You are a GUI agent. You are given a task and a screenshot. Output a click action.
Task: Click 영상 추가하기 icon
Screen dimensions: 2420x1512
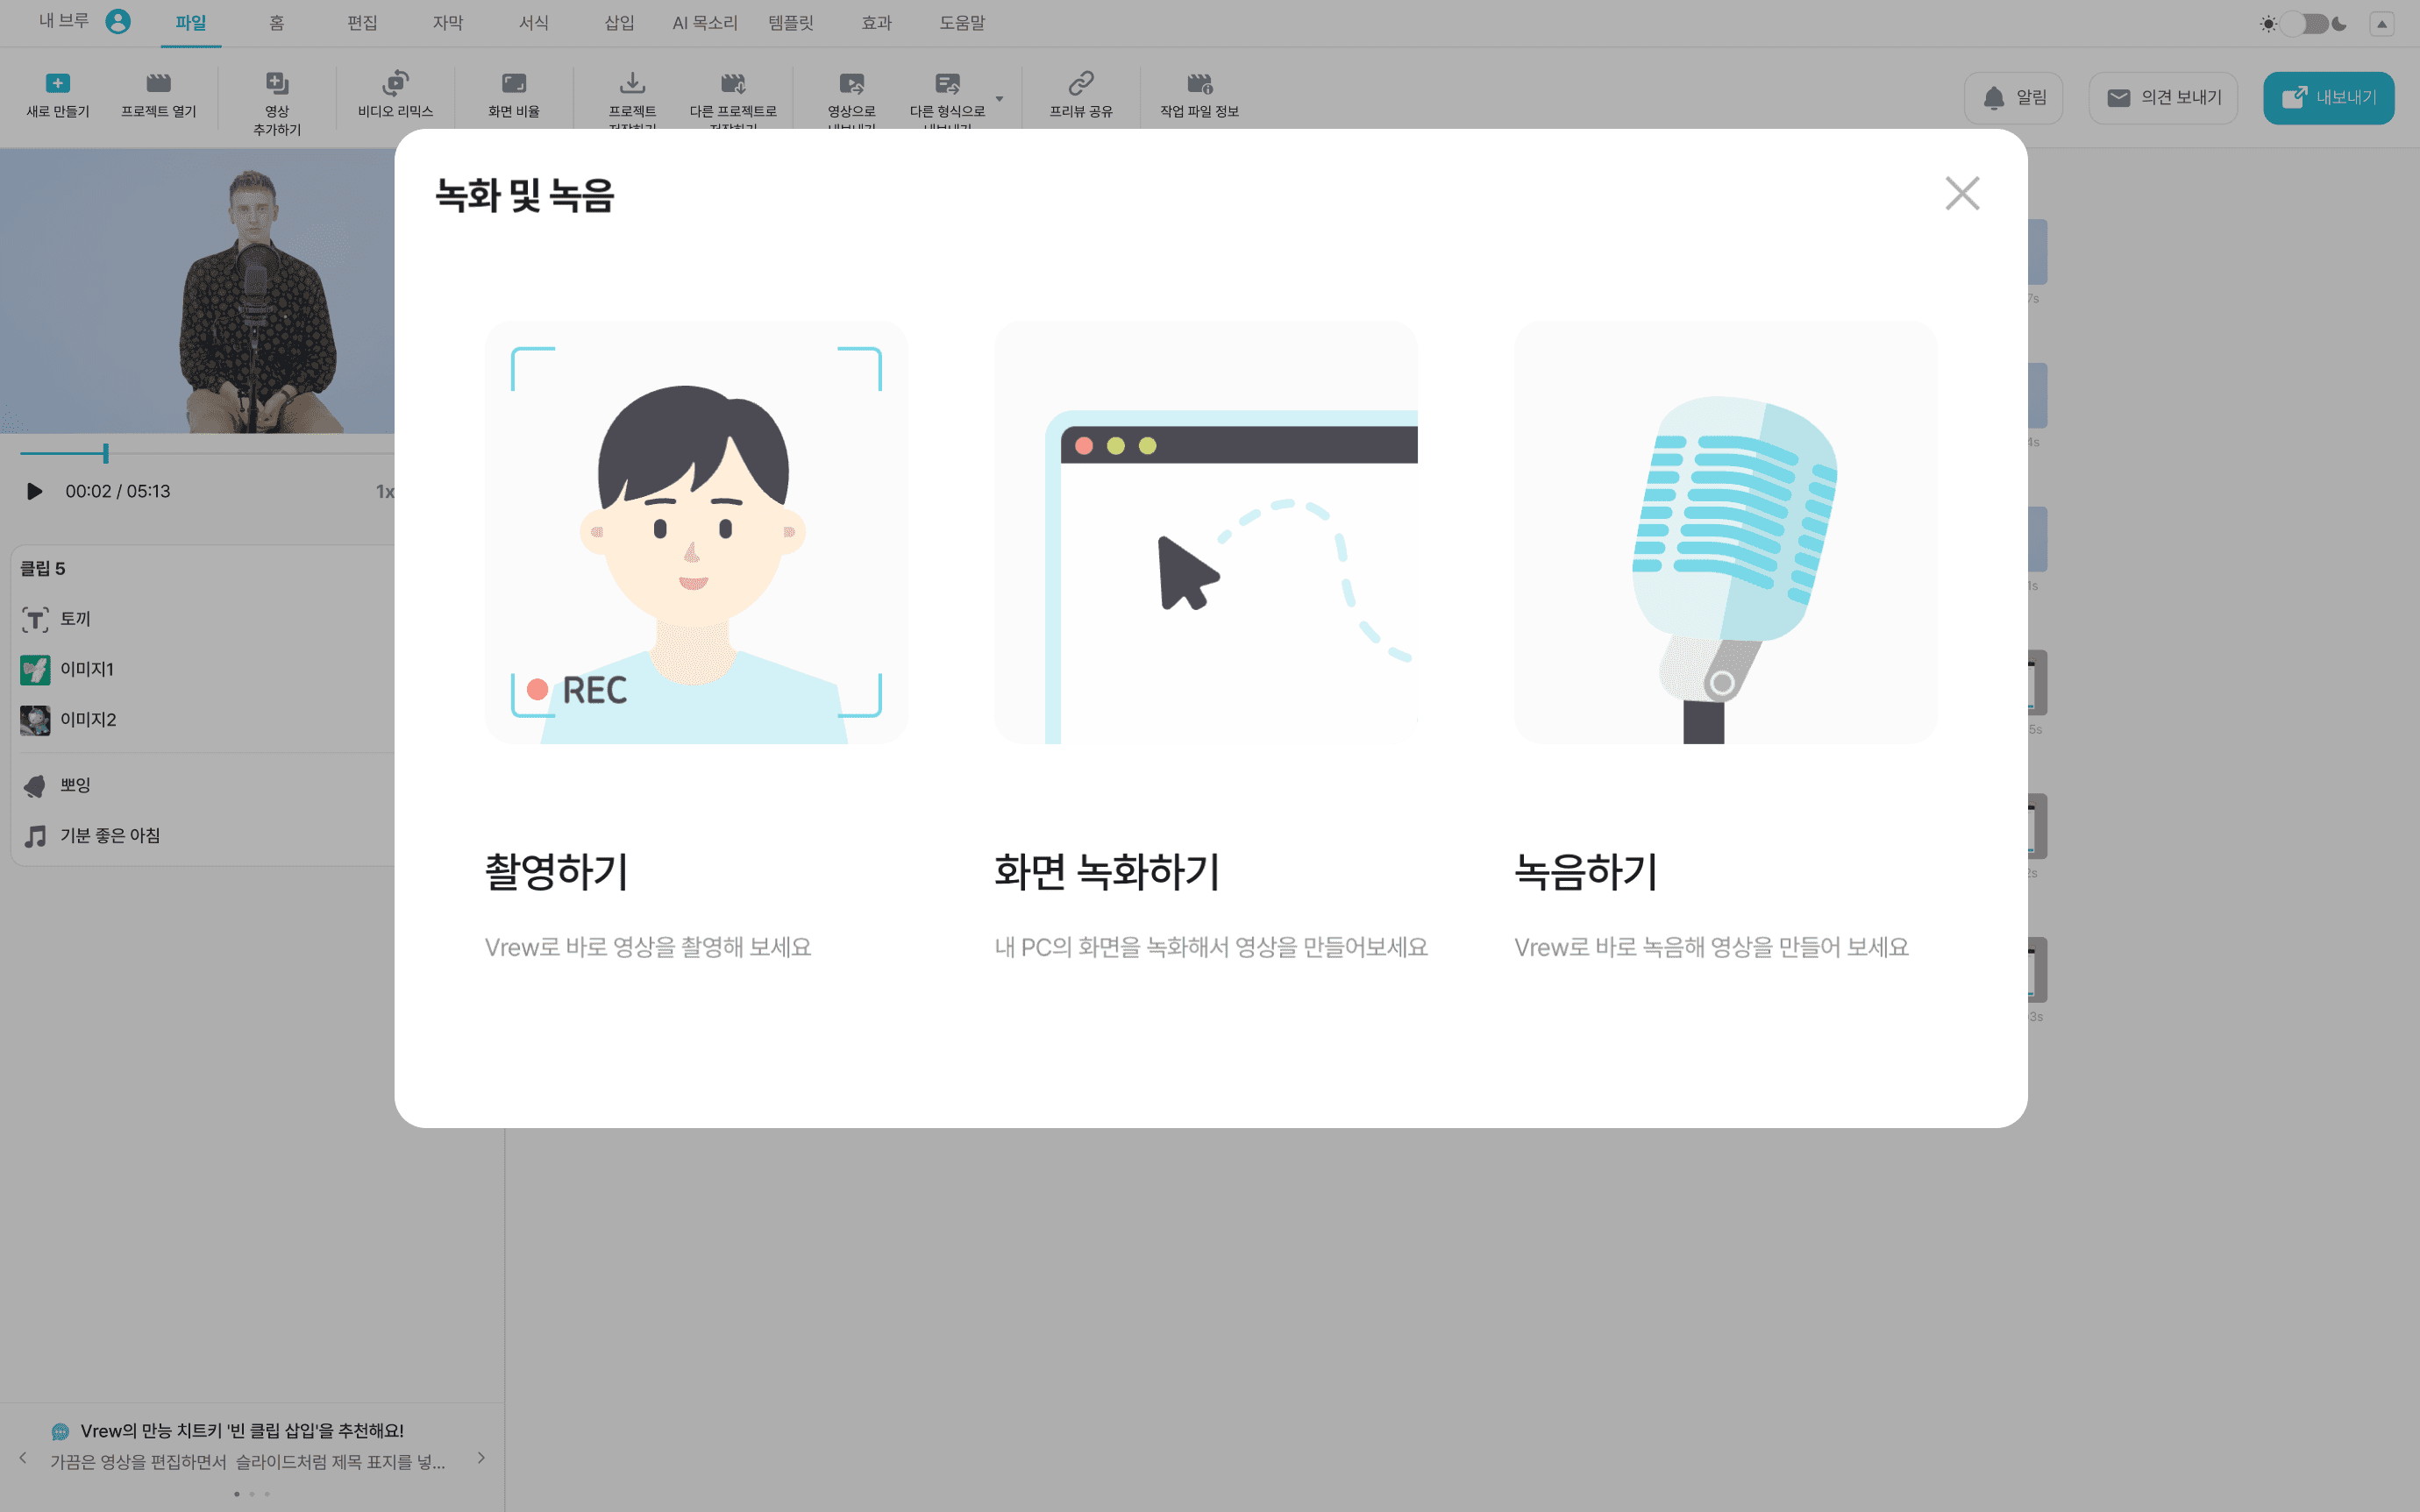[x=277, y=84]
